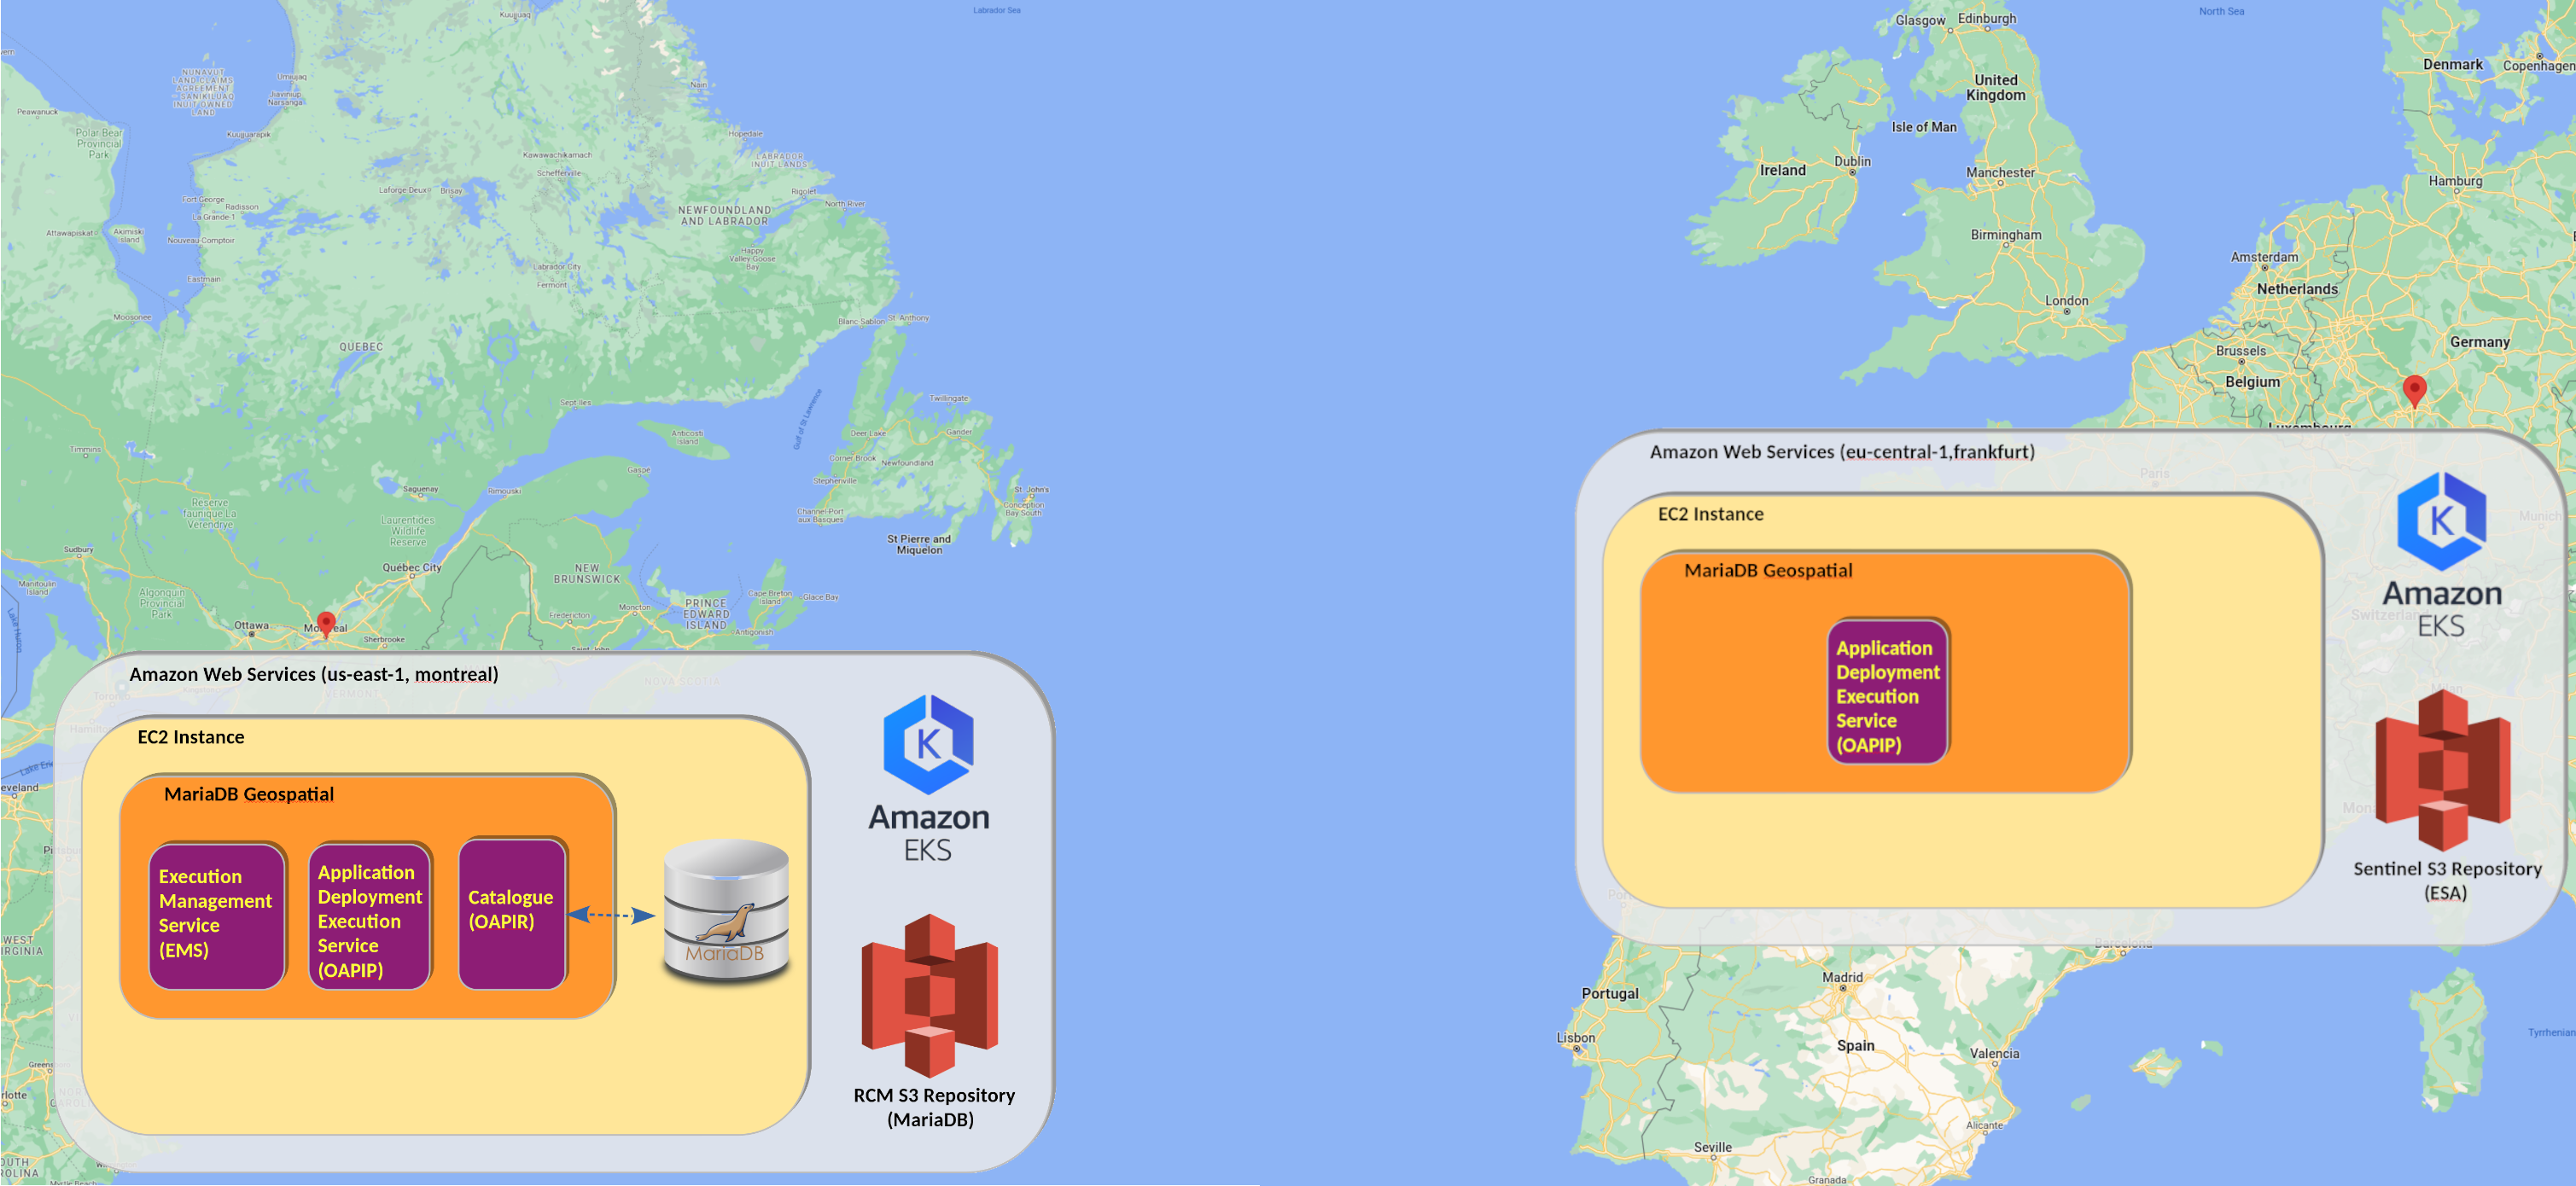Click 'RCM S3 Repository (MariaDB)' caption
Image resolution: width=2576 pixels, height=1186 pixels.
[933, 1107]
